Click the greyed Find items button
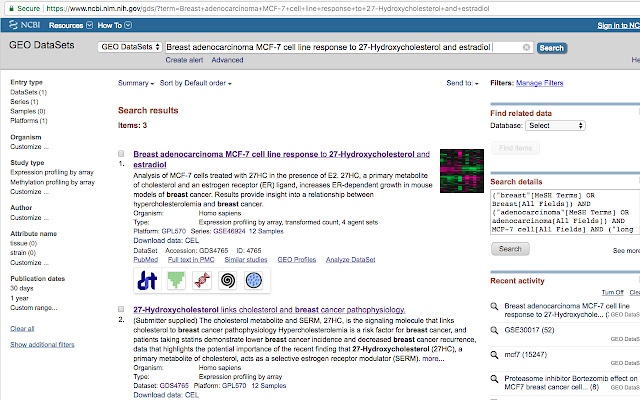This screenshot has height=400, width=640. (x=515, y=148)
